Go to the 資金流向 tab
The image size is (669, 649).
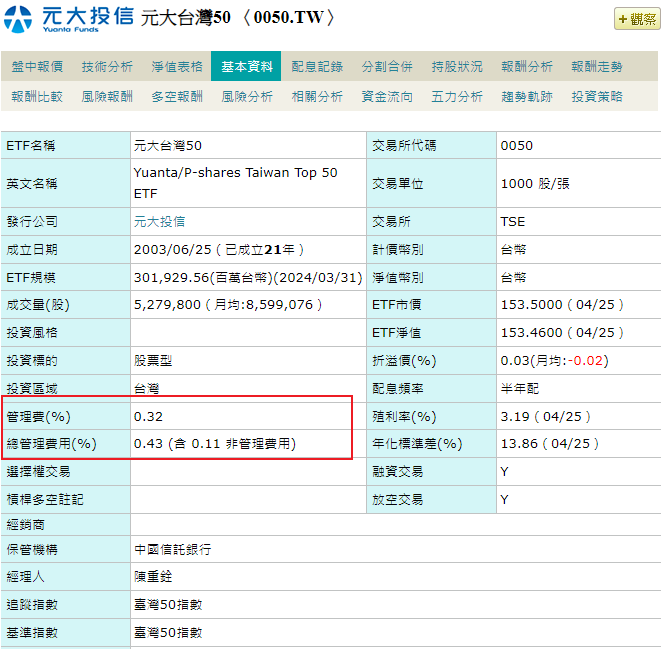[387, 96]
